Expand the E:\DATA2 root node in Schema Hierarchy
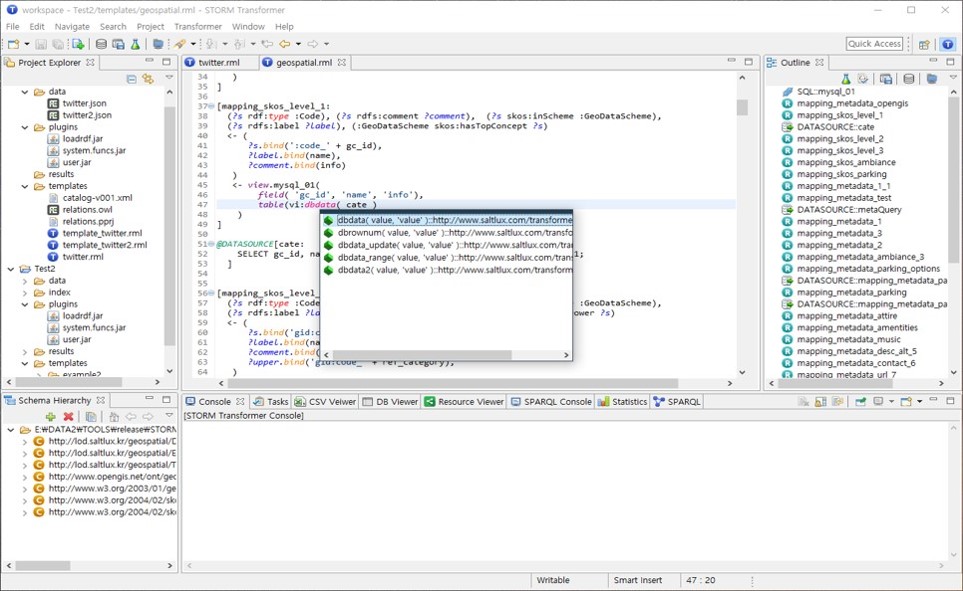 (10, 429)
